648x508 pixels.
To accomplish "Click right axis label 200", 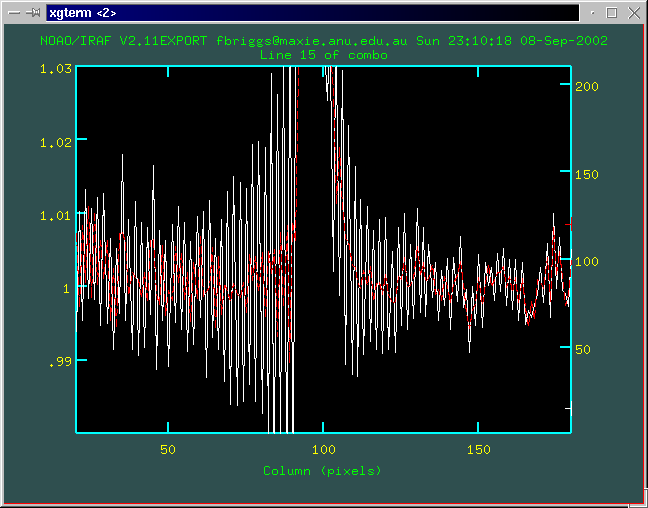I will click(587, 86).
